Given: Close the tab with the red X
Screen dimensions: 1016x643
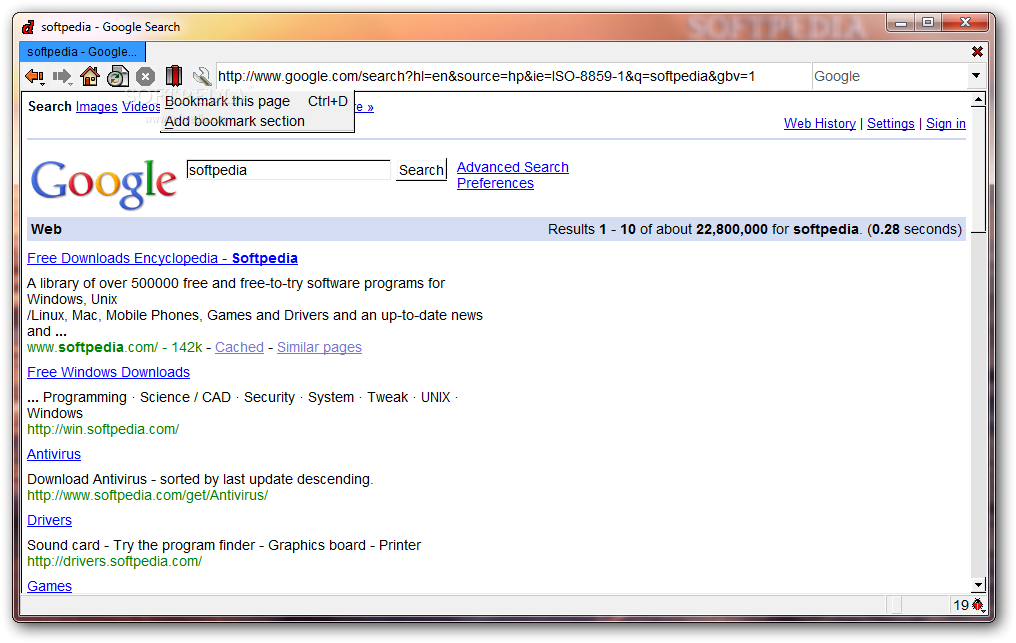Looking at the screenshot, I should (977, 51).
